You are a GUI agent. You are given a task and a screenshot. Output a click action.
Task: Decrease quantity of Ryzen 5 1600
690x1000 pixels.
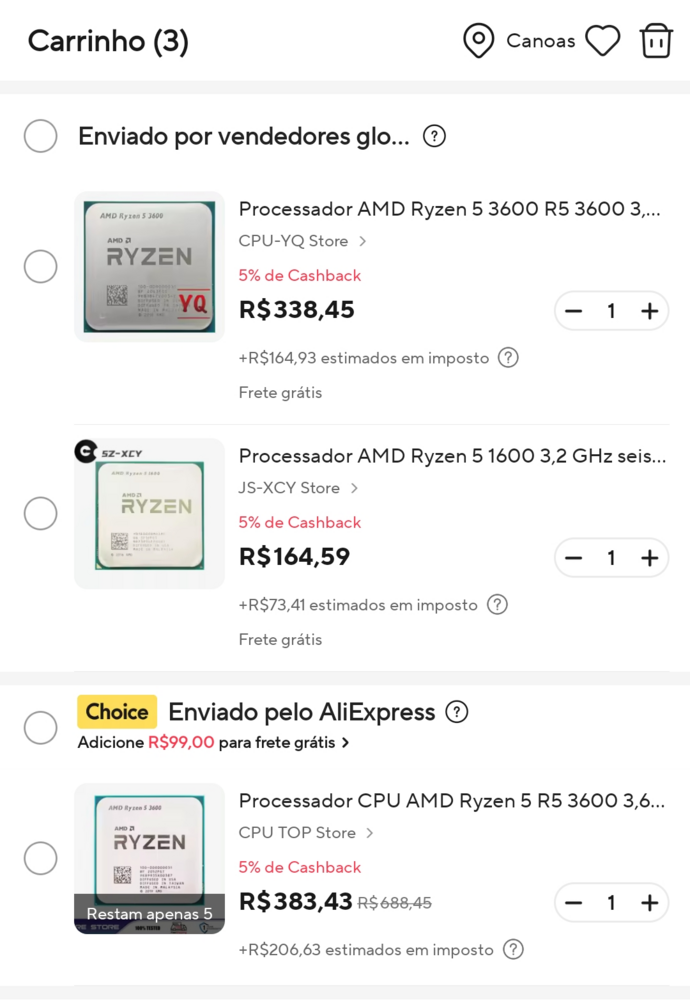pyautogui.click(x=573, y=558)
